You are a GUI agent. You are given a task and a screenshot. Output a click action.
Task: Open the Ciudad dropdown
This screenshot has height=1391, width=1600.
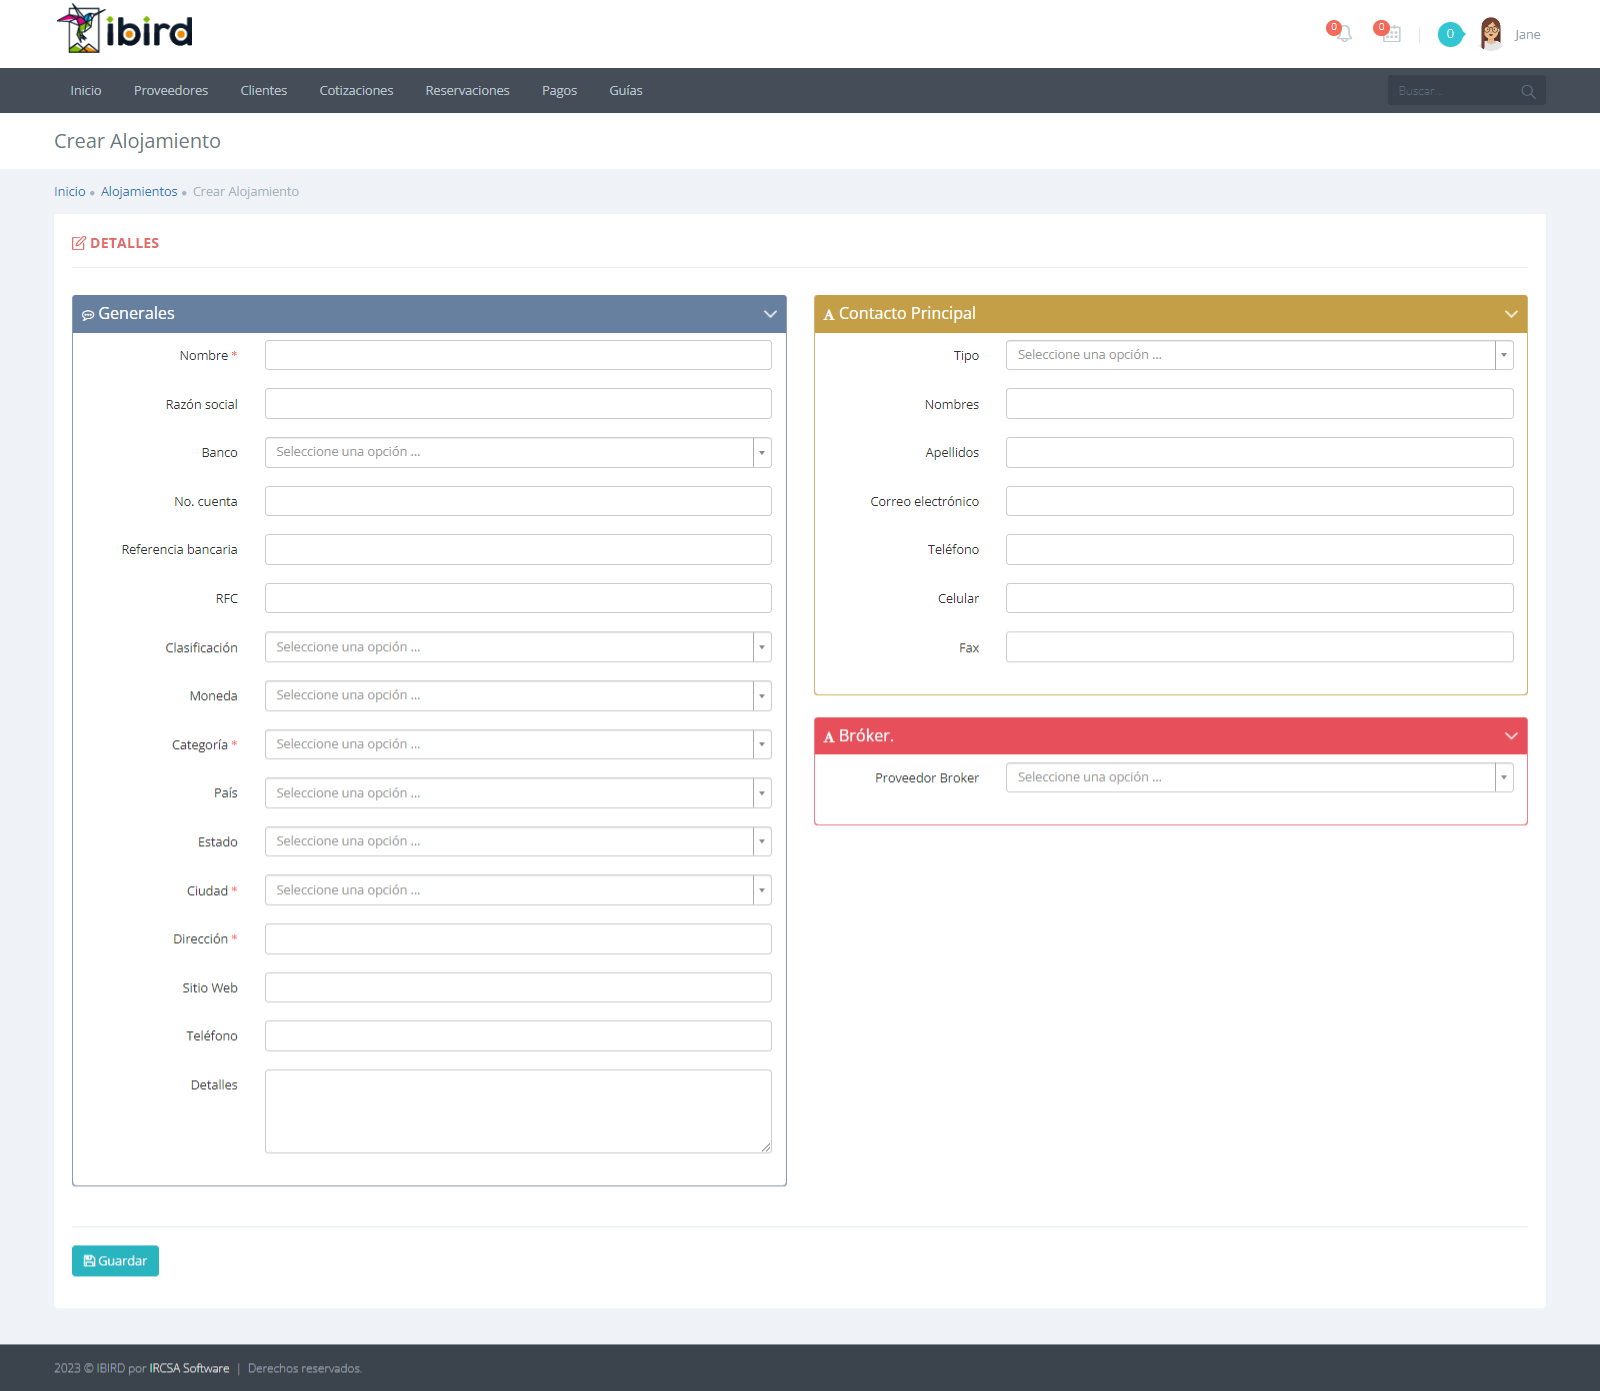coord(518,890)
